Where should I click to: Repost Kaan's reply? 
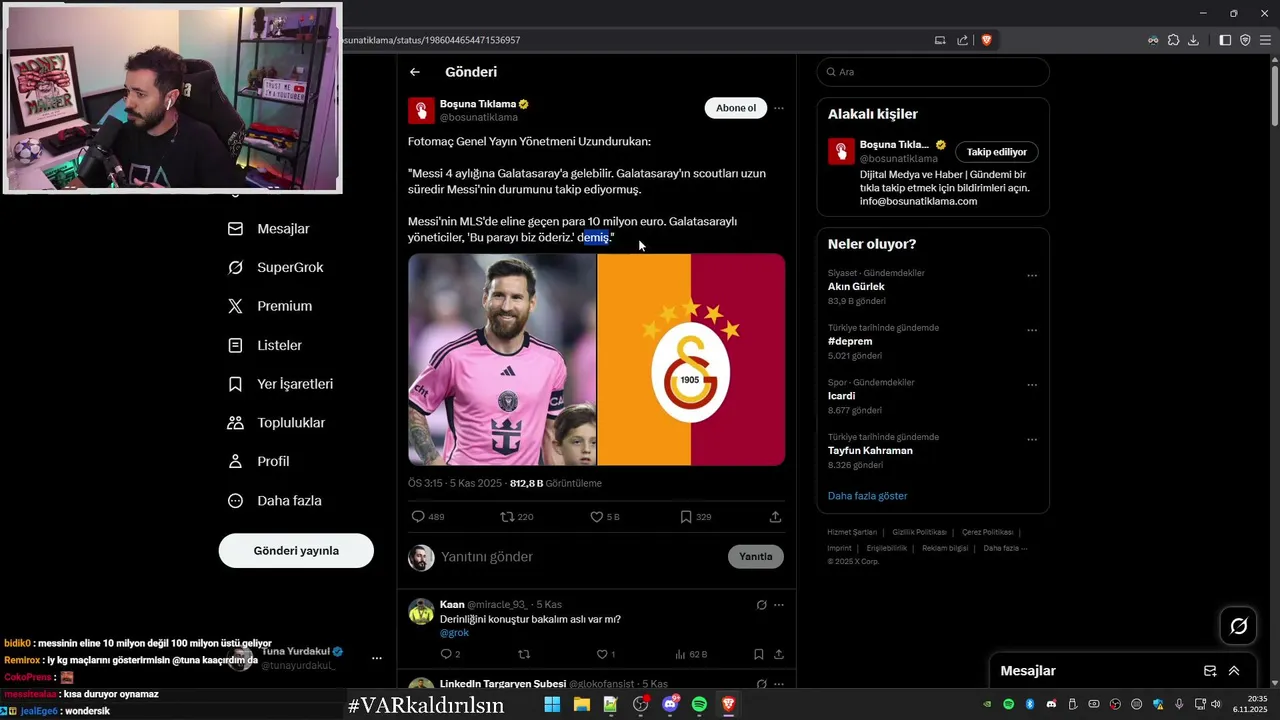(524, 654)
